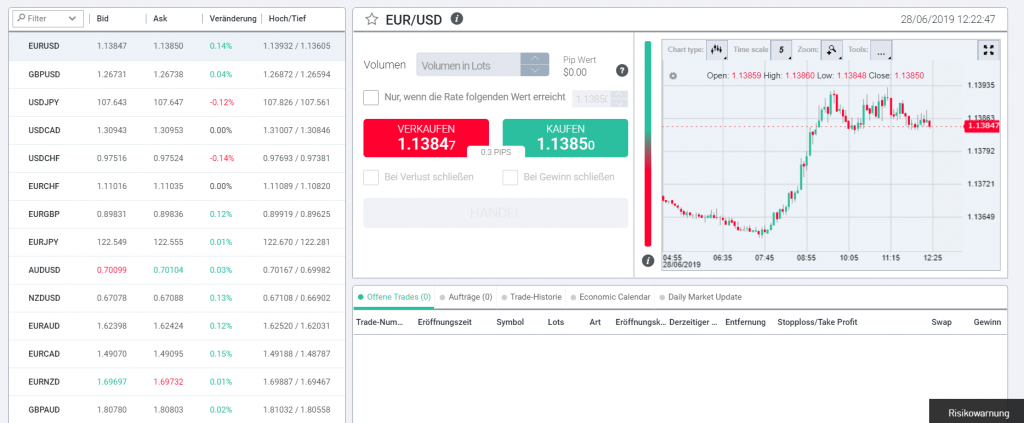This screenshot has width=1024, height=423.
Task: Open EUR/USD instrument info icon beside title
Action: point(457,18)
